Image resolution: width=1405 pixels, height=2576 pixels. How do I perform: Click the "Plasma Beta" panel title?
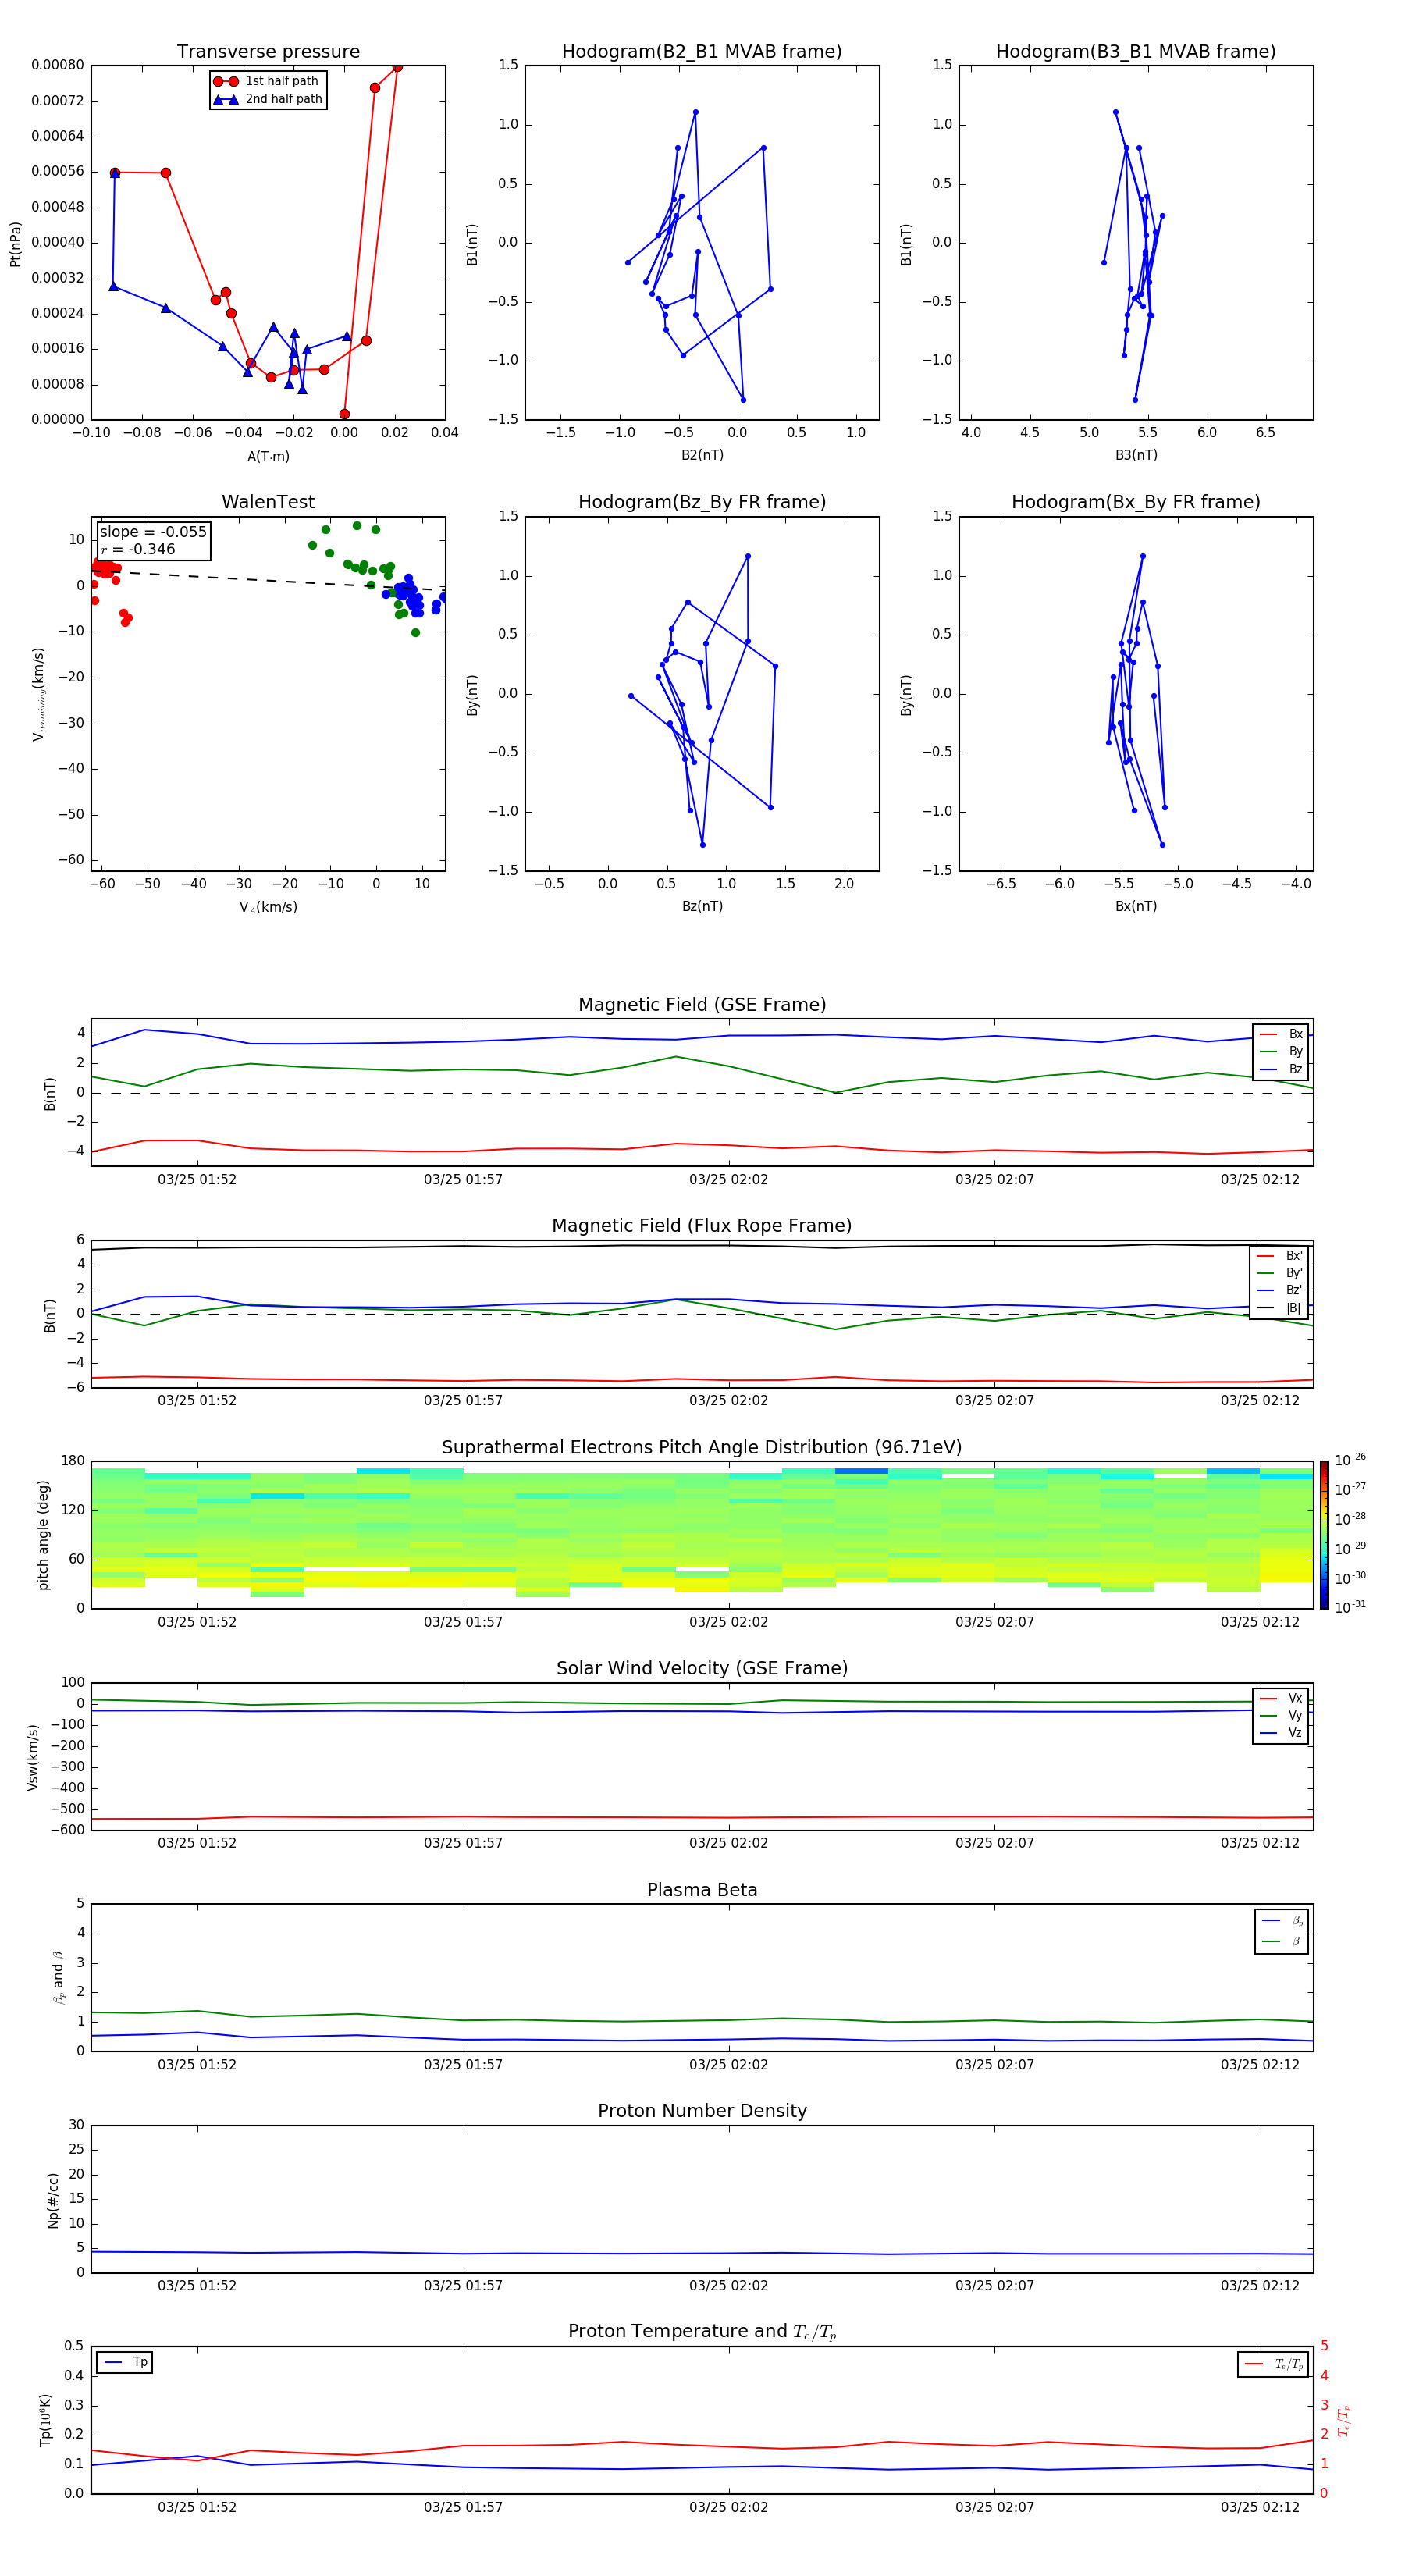click(x=702, y=1890)
